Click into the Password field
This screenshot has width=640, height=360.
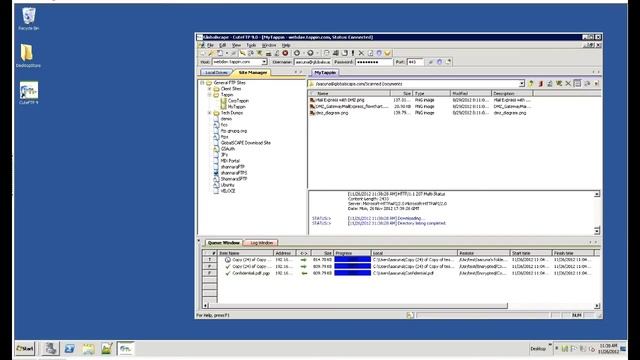(x=374, y=62)
